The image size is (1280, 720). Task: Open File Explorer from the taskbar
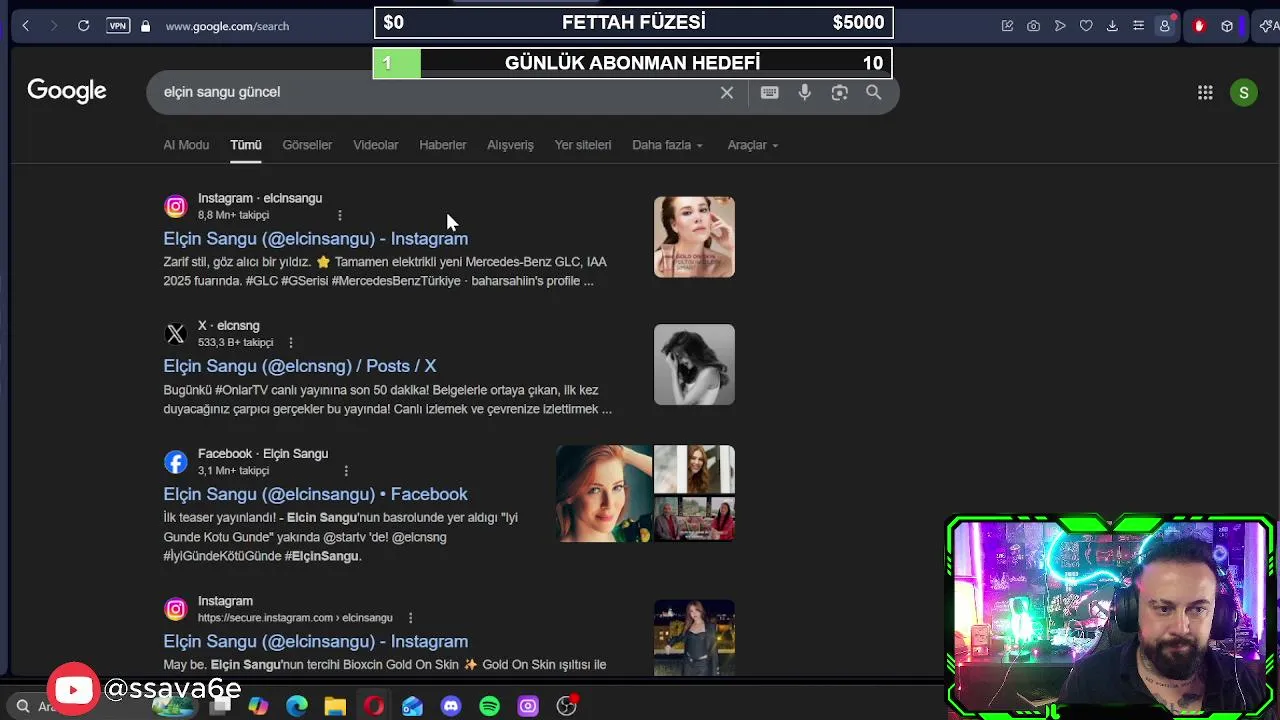click(335, 706)
